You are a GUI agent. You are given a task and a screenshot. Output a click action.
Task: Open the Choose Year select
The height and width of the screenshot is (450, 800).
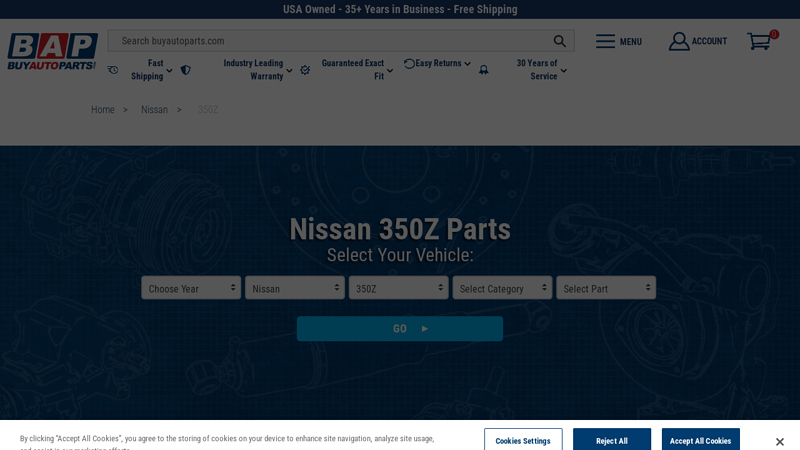coord(191,288)
